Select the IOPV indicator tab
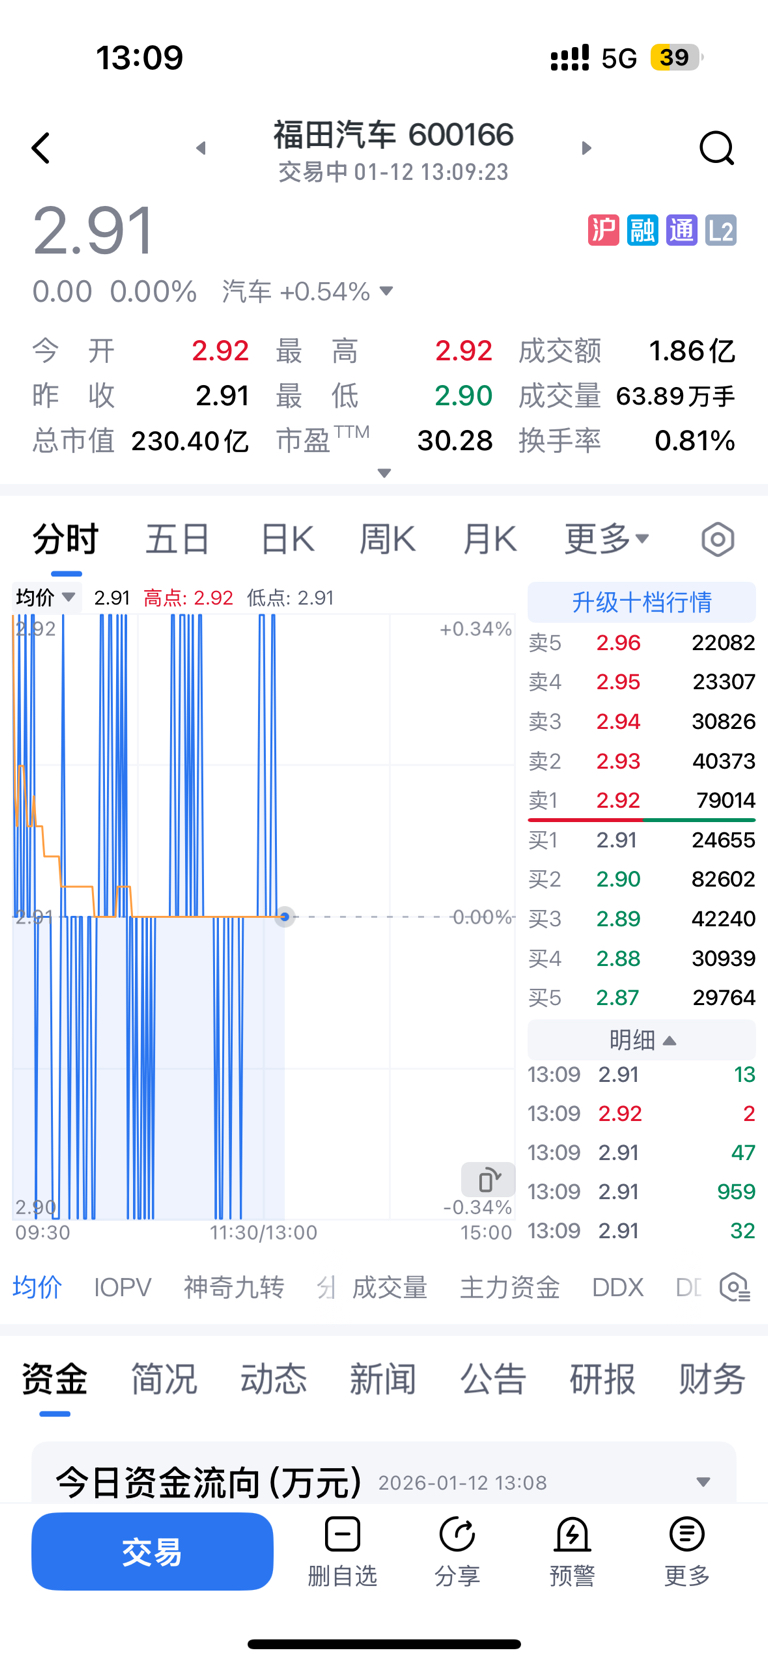This screenshot has height=1665, width=769. coord(122,1288)
